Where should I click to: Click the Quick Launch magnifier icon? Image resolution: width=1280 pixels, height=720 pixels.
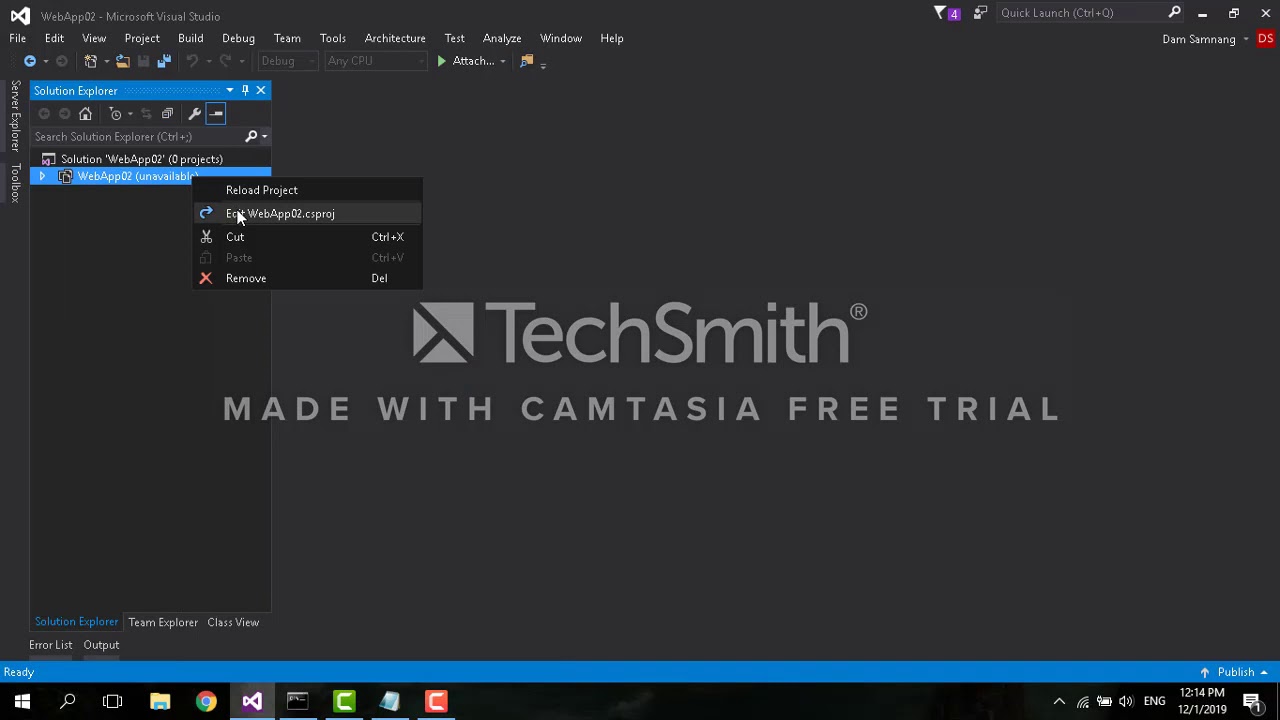[x=1174, y=13]
